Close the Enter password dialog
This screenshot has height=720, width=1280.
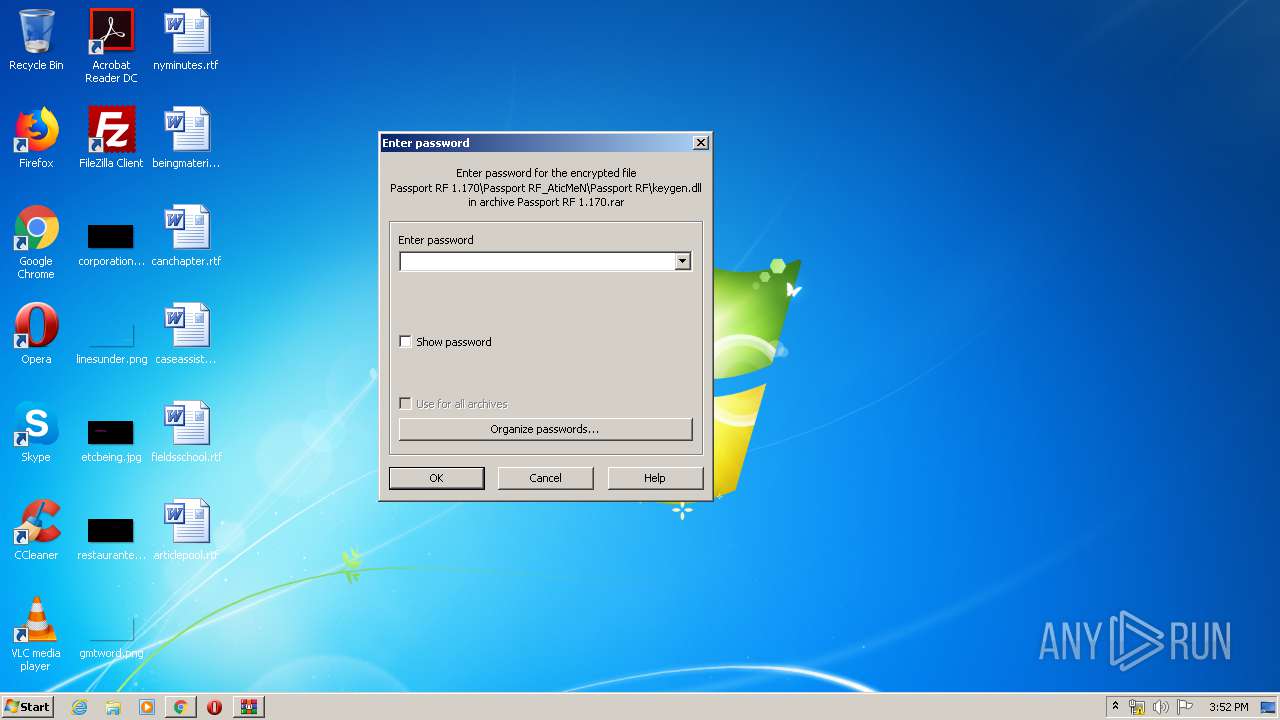tap(701, 143)
